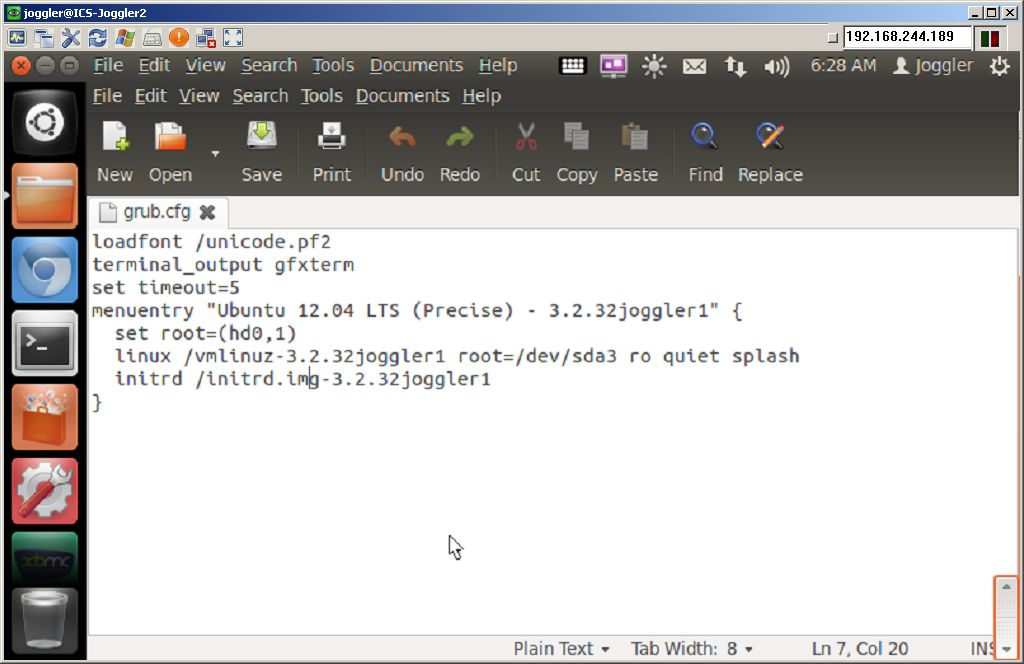Open the volume speaker indicator
This screenshot has width=1024, height=664.
(x=776, y=66)
